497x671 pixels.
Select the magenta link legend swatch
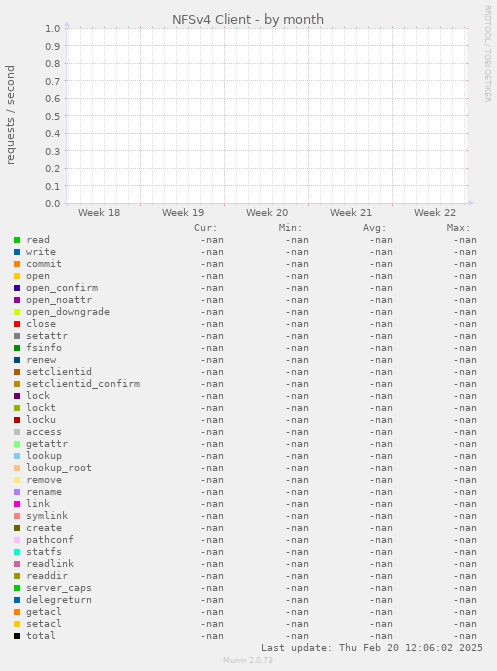(17, 504)
